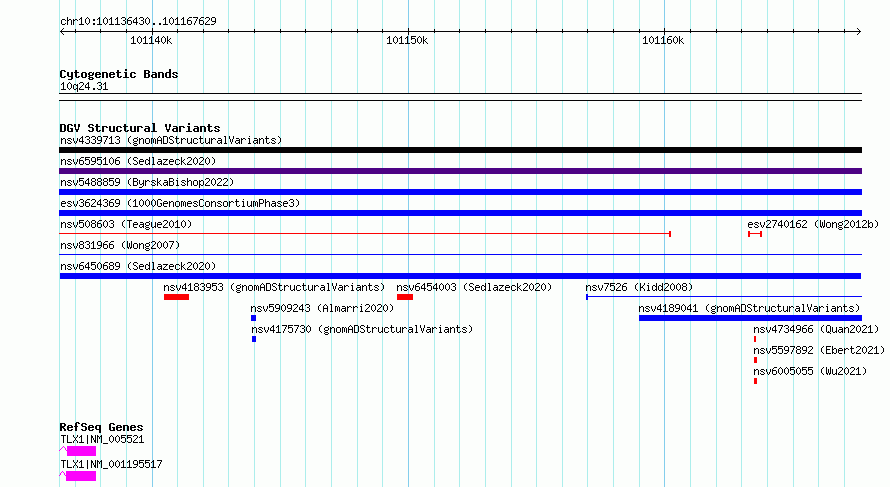Select the nsv6595106 purple variant bar
This screenshot has height=487, width=890.
coord(460,171)
